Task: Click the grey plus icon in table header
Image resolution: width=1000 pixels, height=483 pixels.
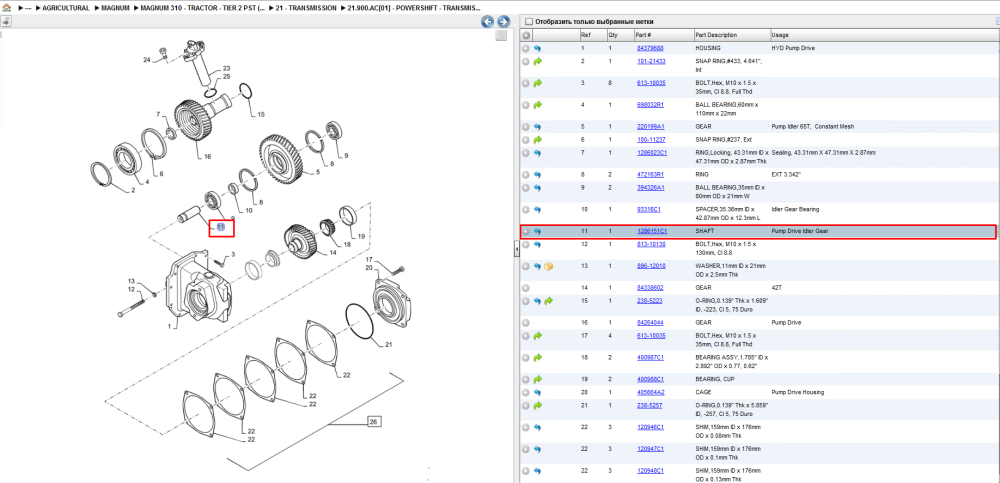Action: 526,35
